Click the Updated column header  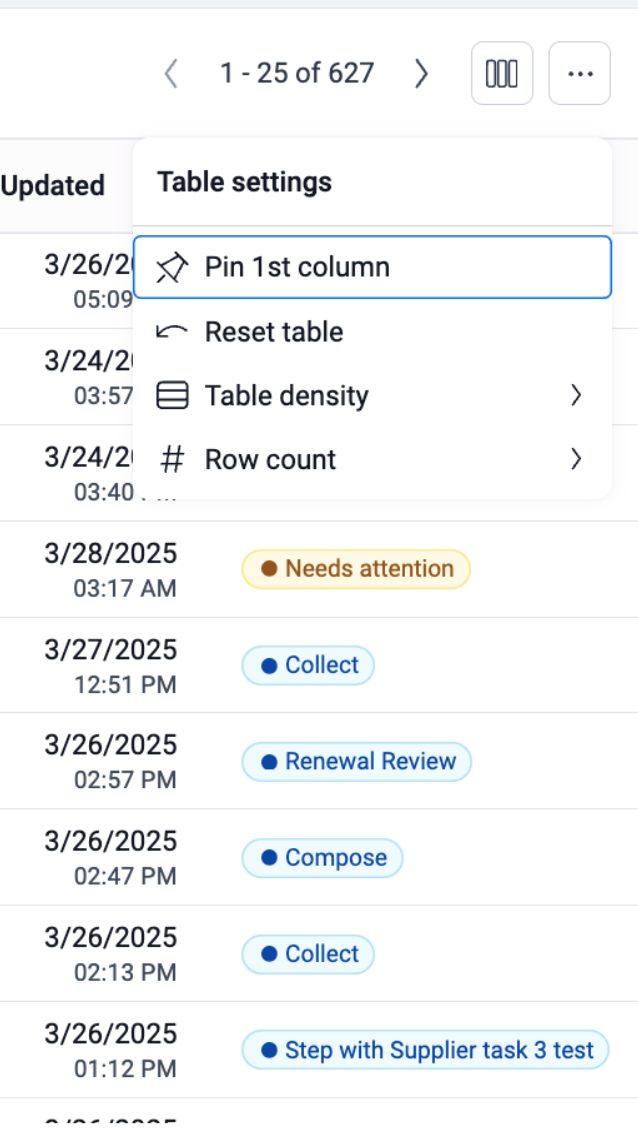(x=53, y=186)
